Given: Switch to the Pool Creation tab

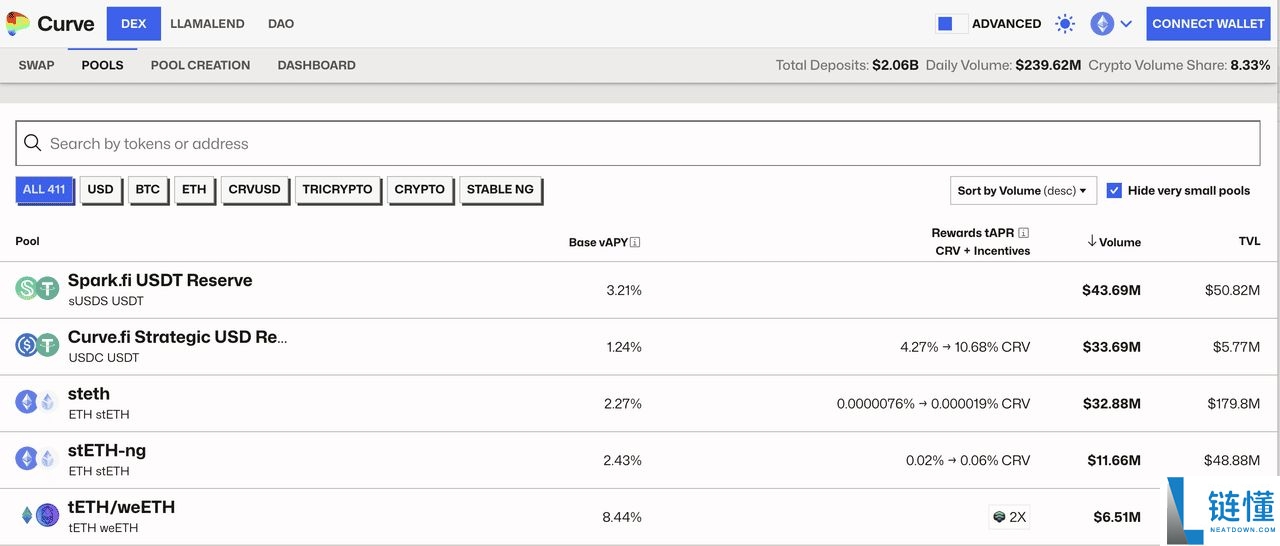Looking at the screenshot, I should click(200, 65).
